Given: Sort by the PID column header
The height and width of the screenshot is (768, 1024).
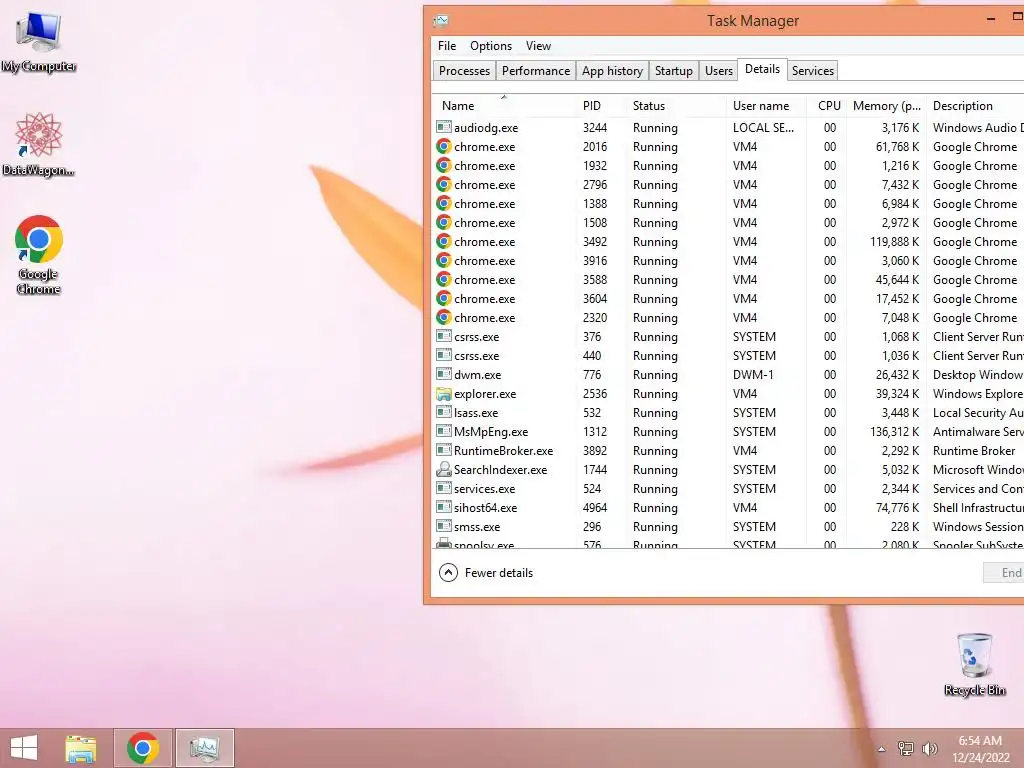Looking at the screenshot, I should pos(601,106).
